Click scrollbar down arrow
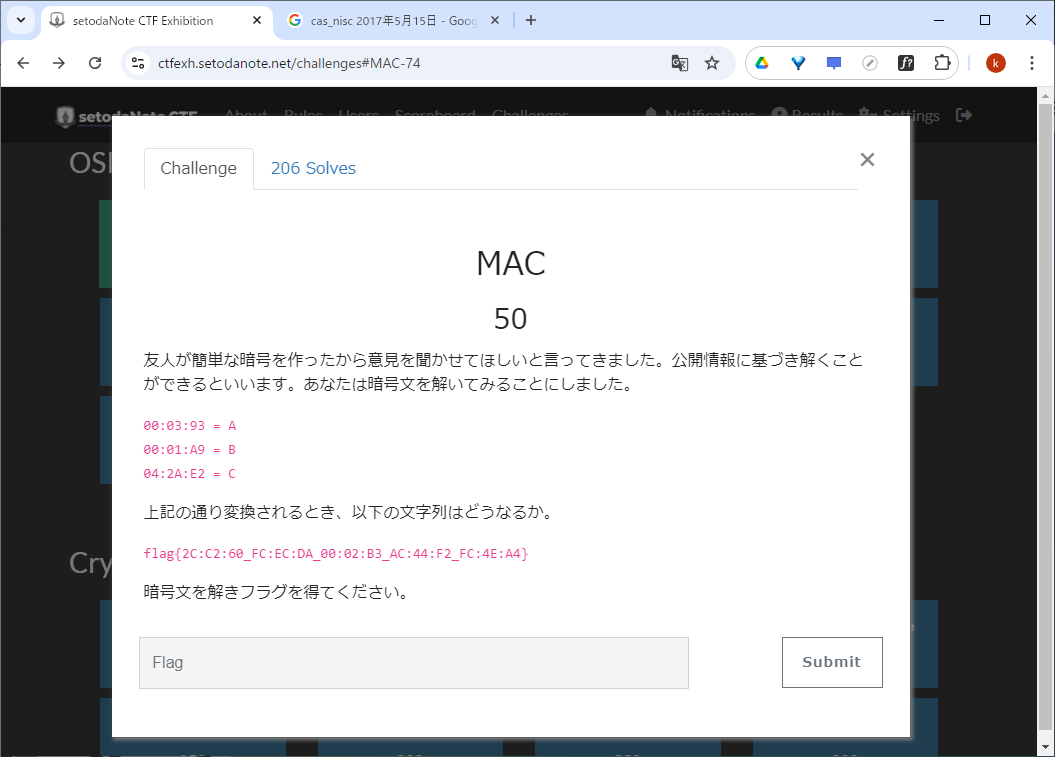The image size is (1055, 757). [1045, 747]
